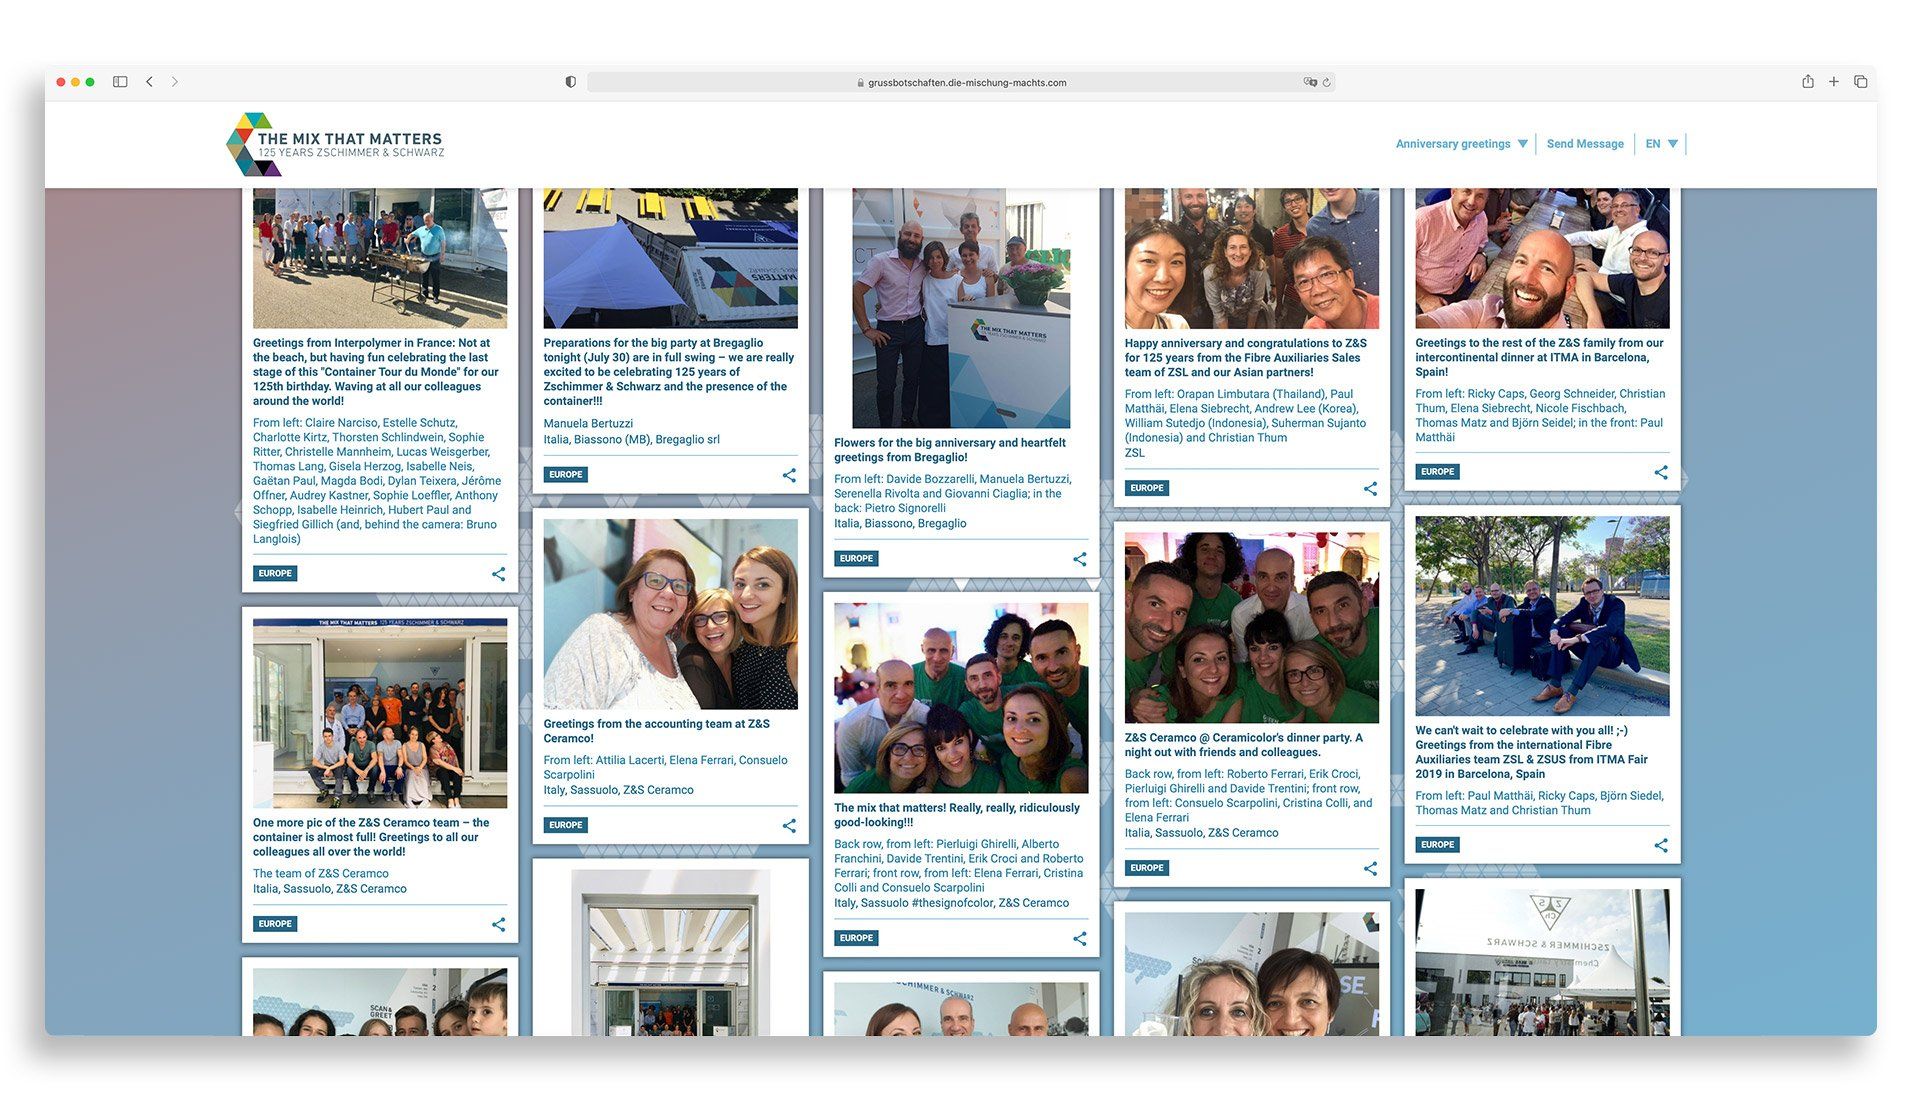Open new tab with plus icon
The height and width of the screenshot is (1116, 1920).
tap(1834, 82)
